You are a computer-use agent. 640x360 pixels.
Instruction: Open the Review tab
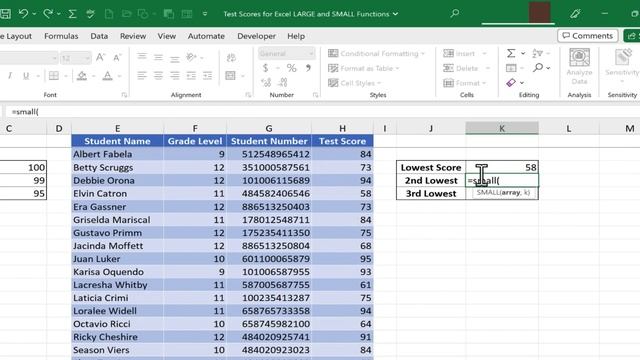click(x=133, y=36)
